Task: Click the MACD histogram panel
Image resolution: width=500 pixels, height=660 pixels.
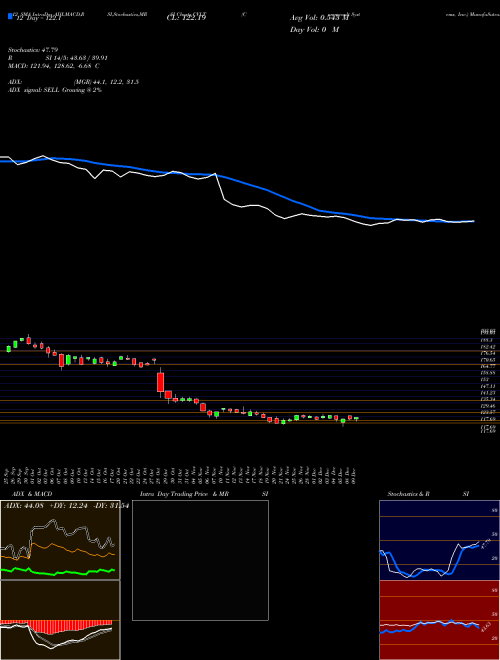Action: (x=60, y=620)
